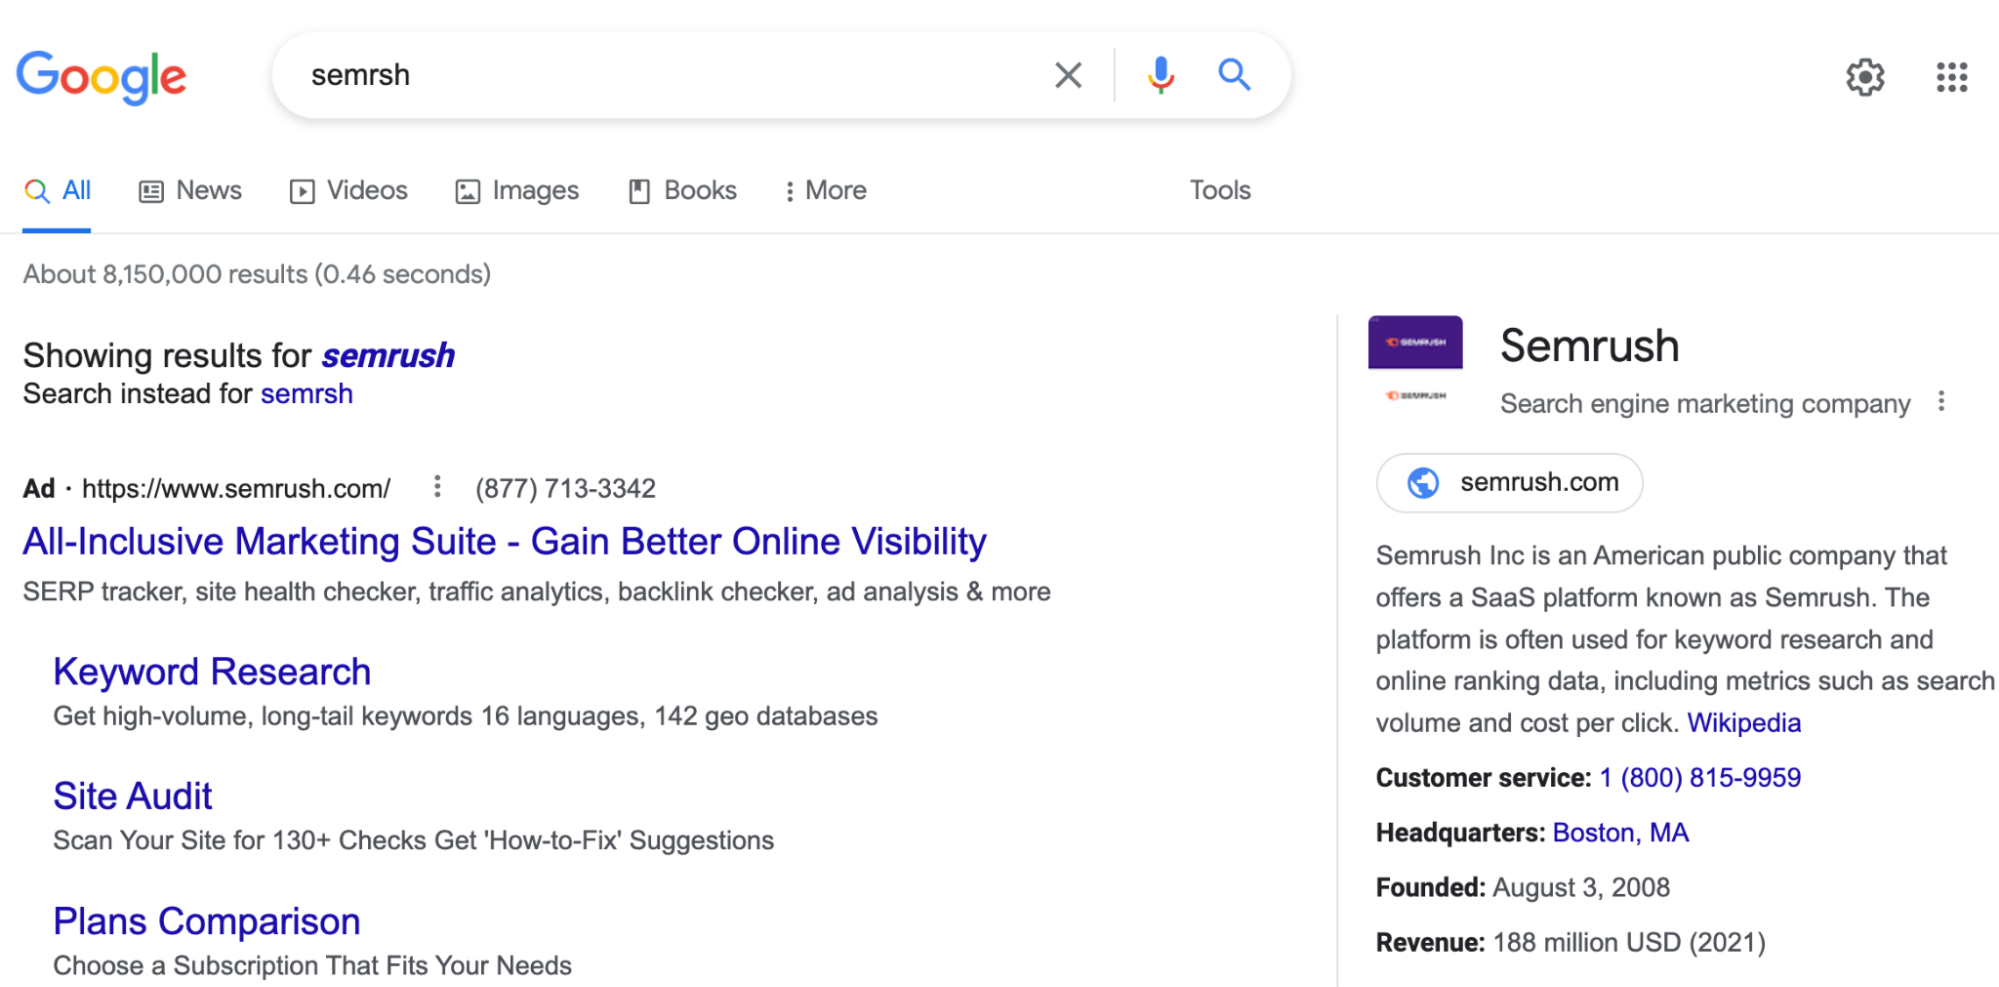Click the Semrush purple logo thumbnail

(1415, 343)
